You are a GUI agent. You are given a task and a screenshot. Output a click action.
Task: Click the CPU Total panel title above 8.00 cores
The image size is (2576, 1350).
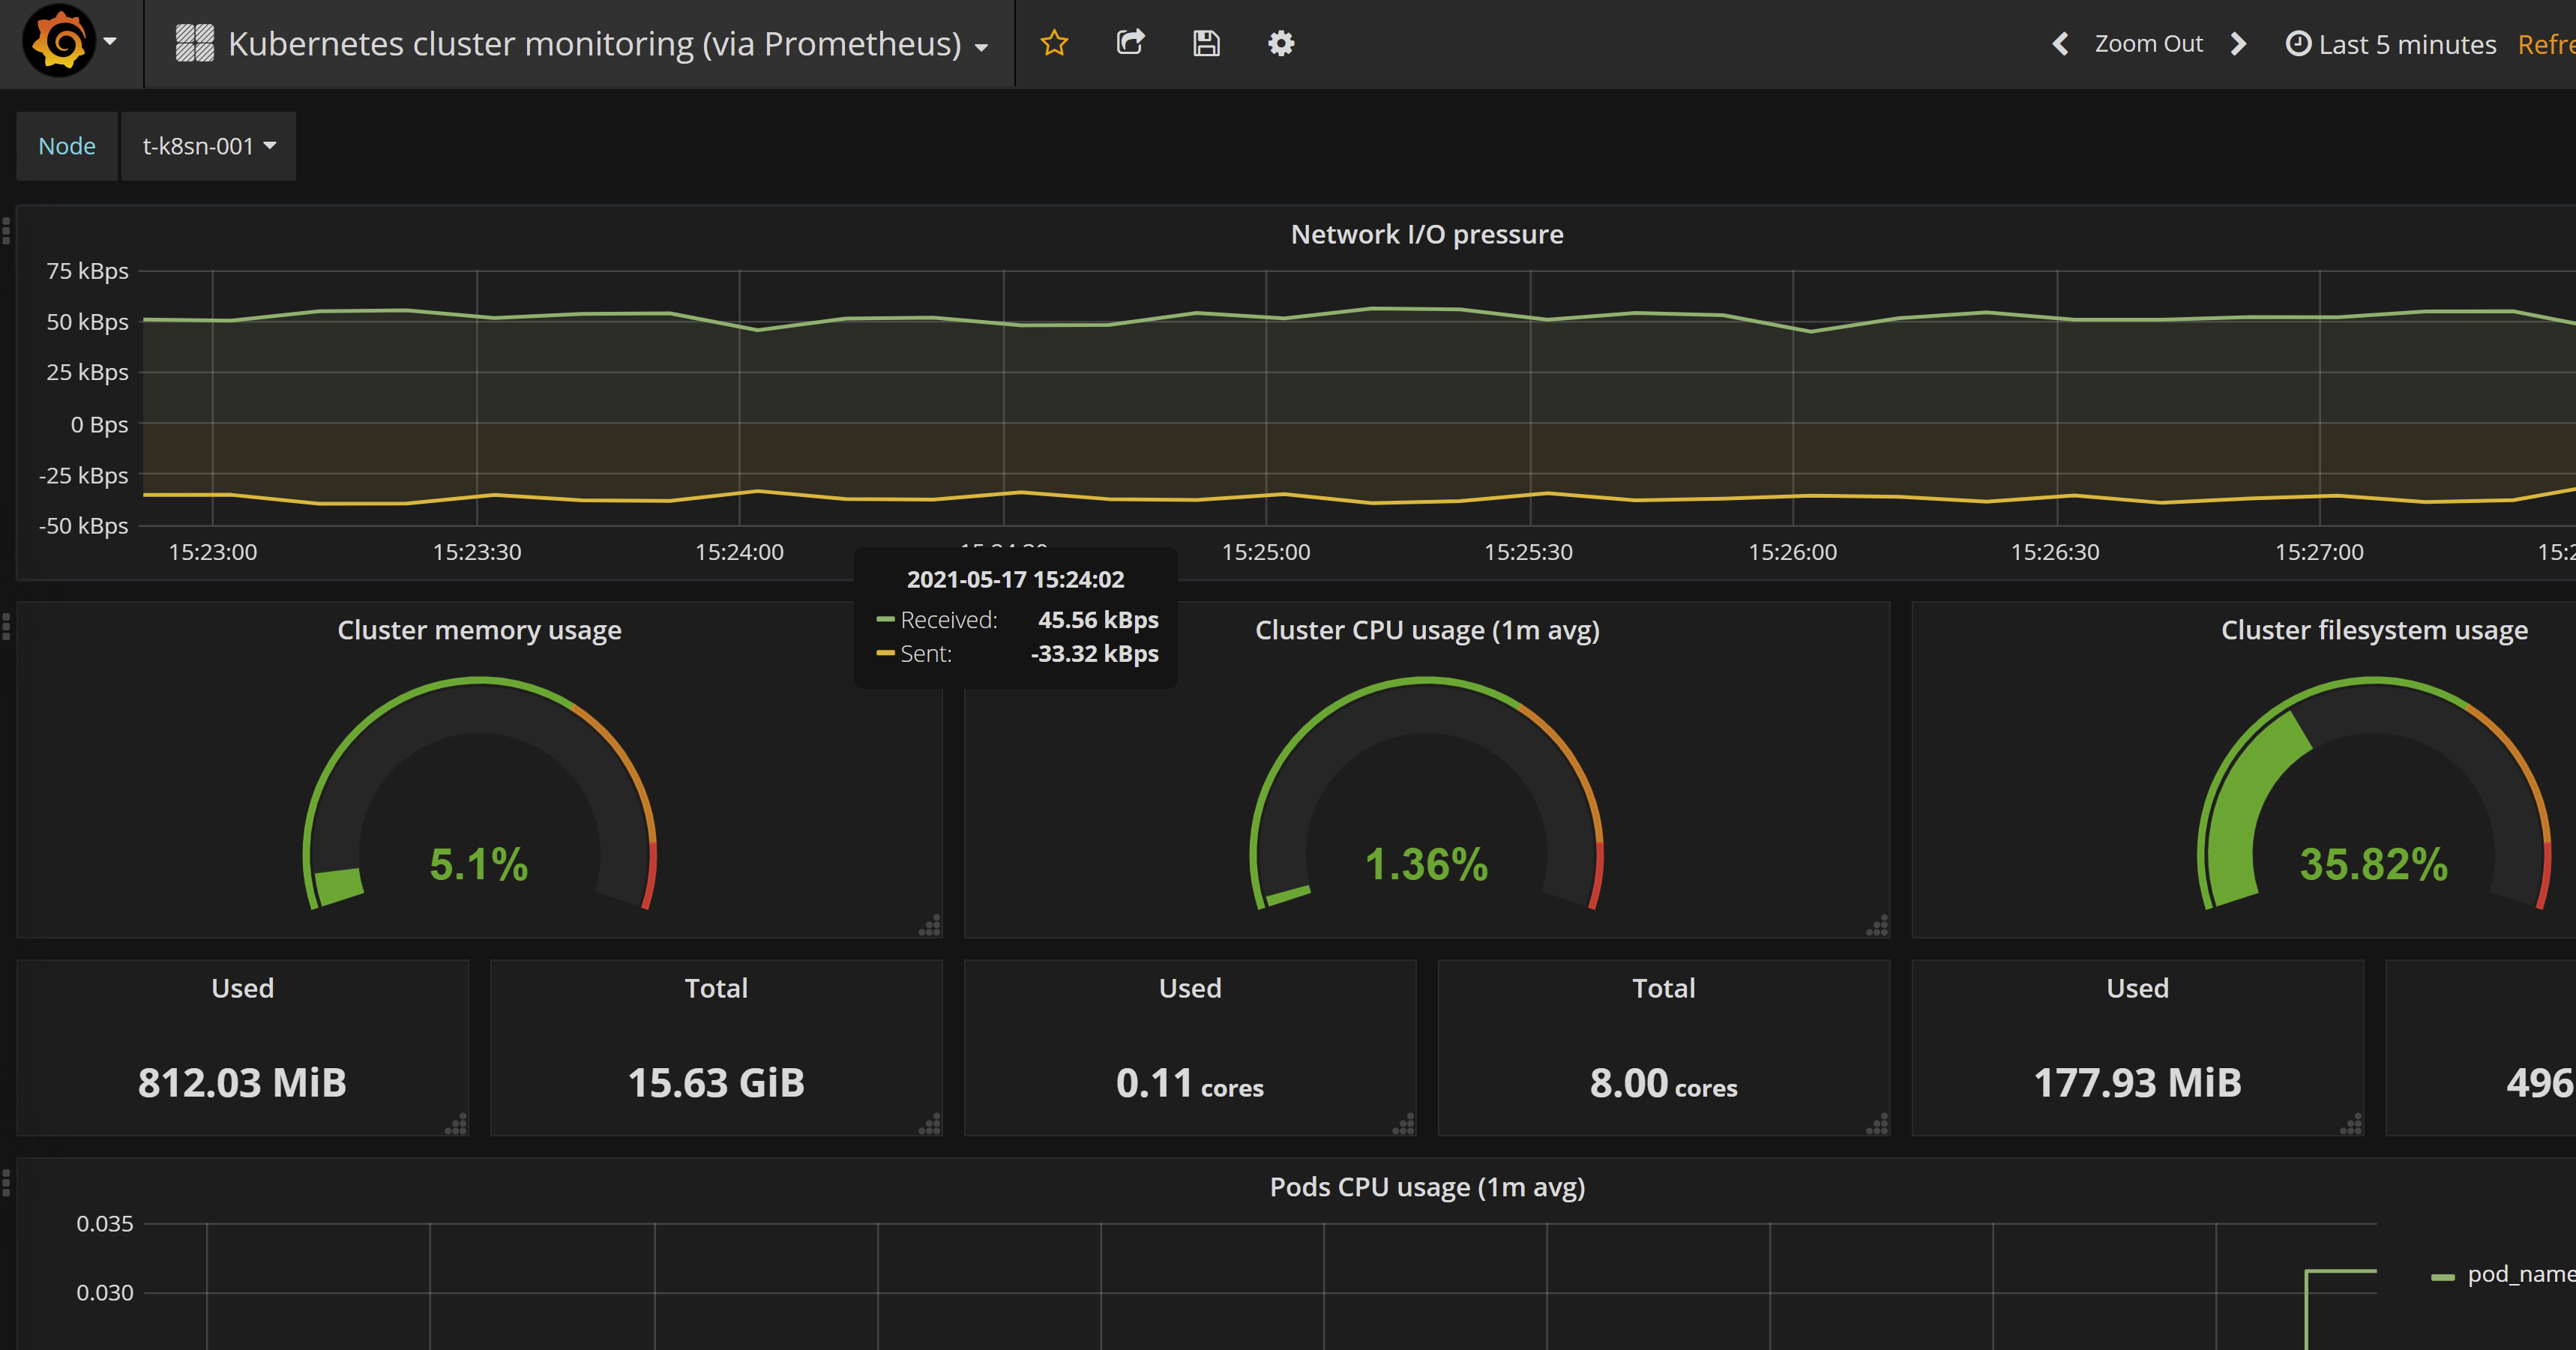tap(1664, 988)
